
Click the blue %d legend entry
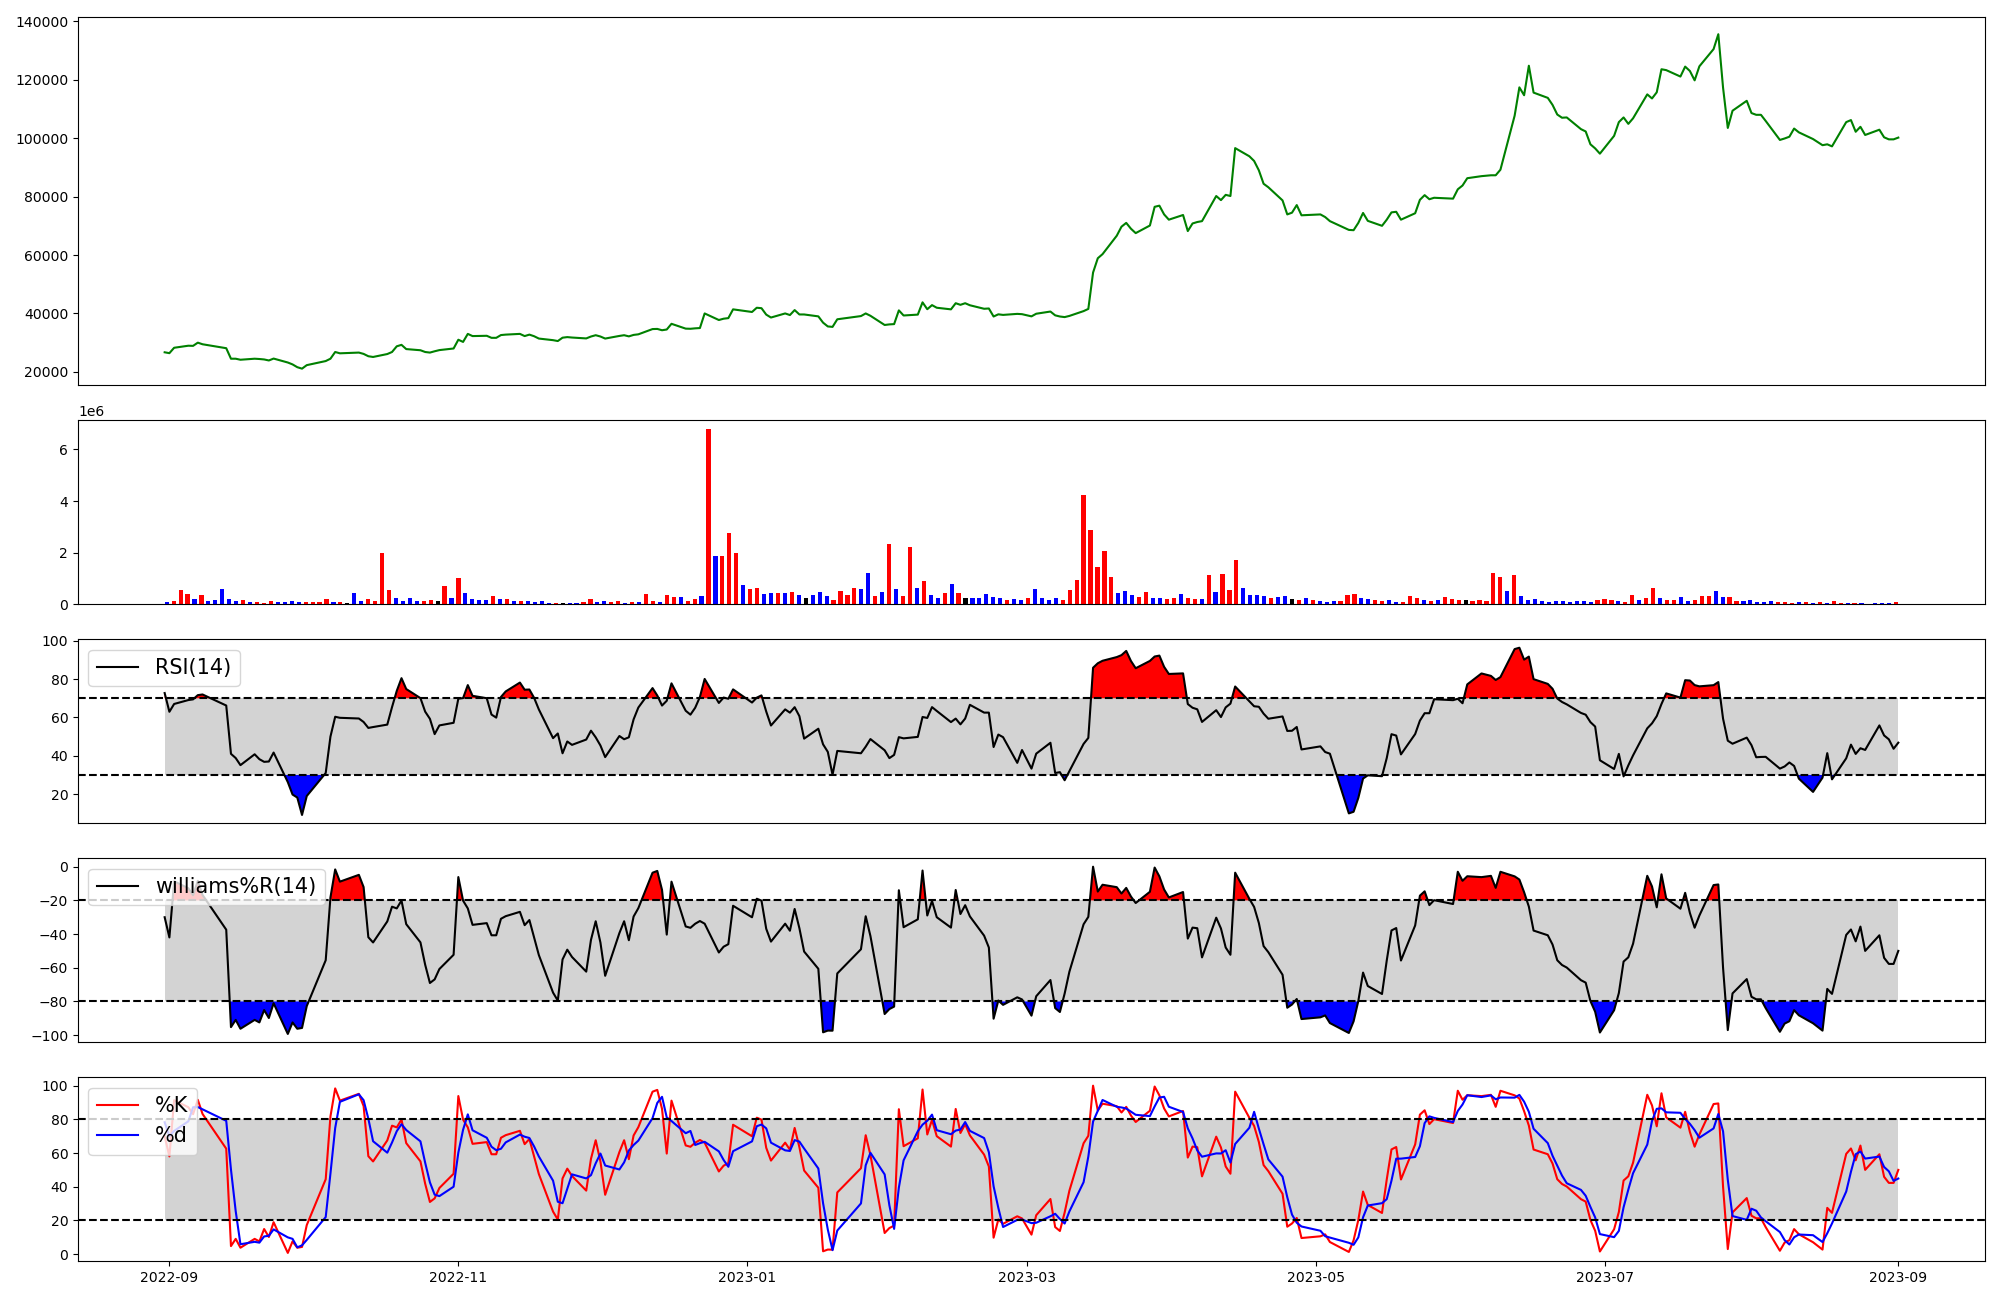pos(170,1136)
